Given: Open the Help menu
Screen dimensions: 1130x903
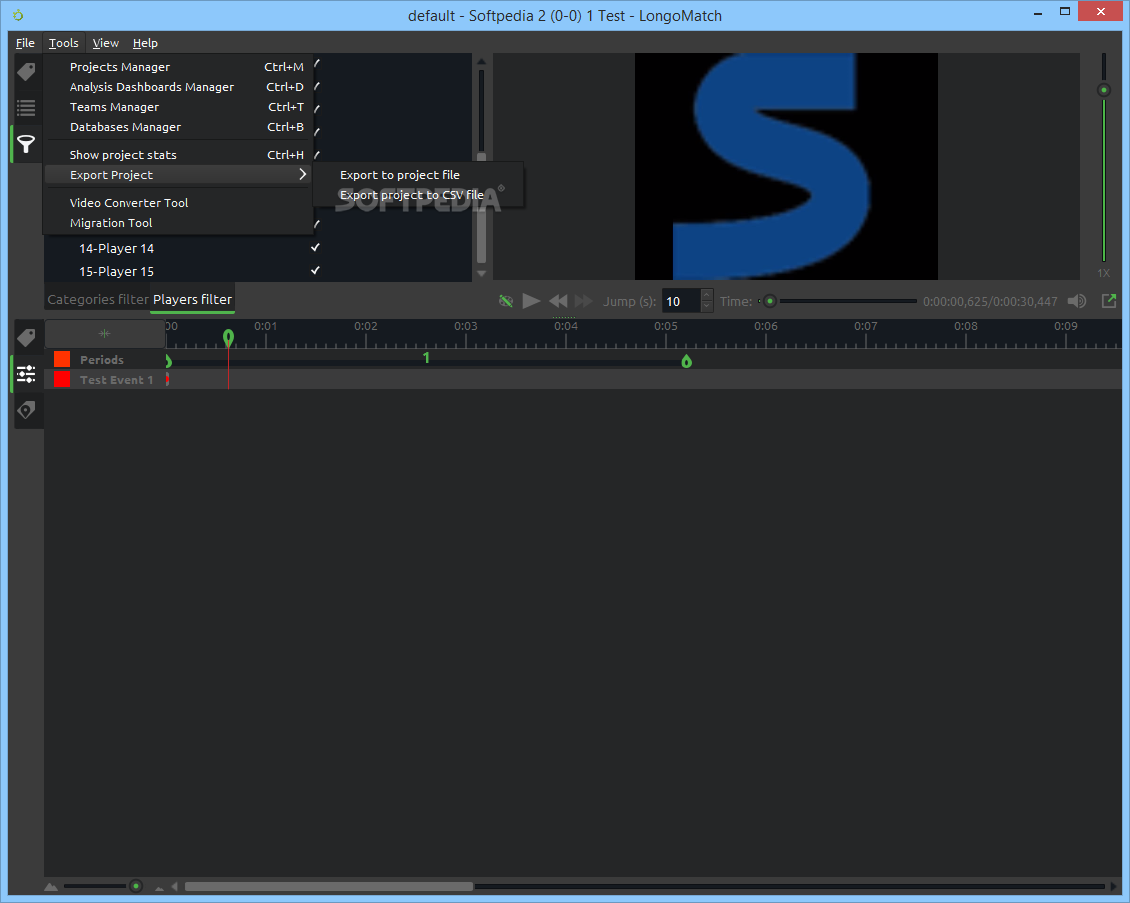Looking at the screenshot, I should tap(145, 43).
